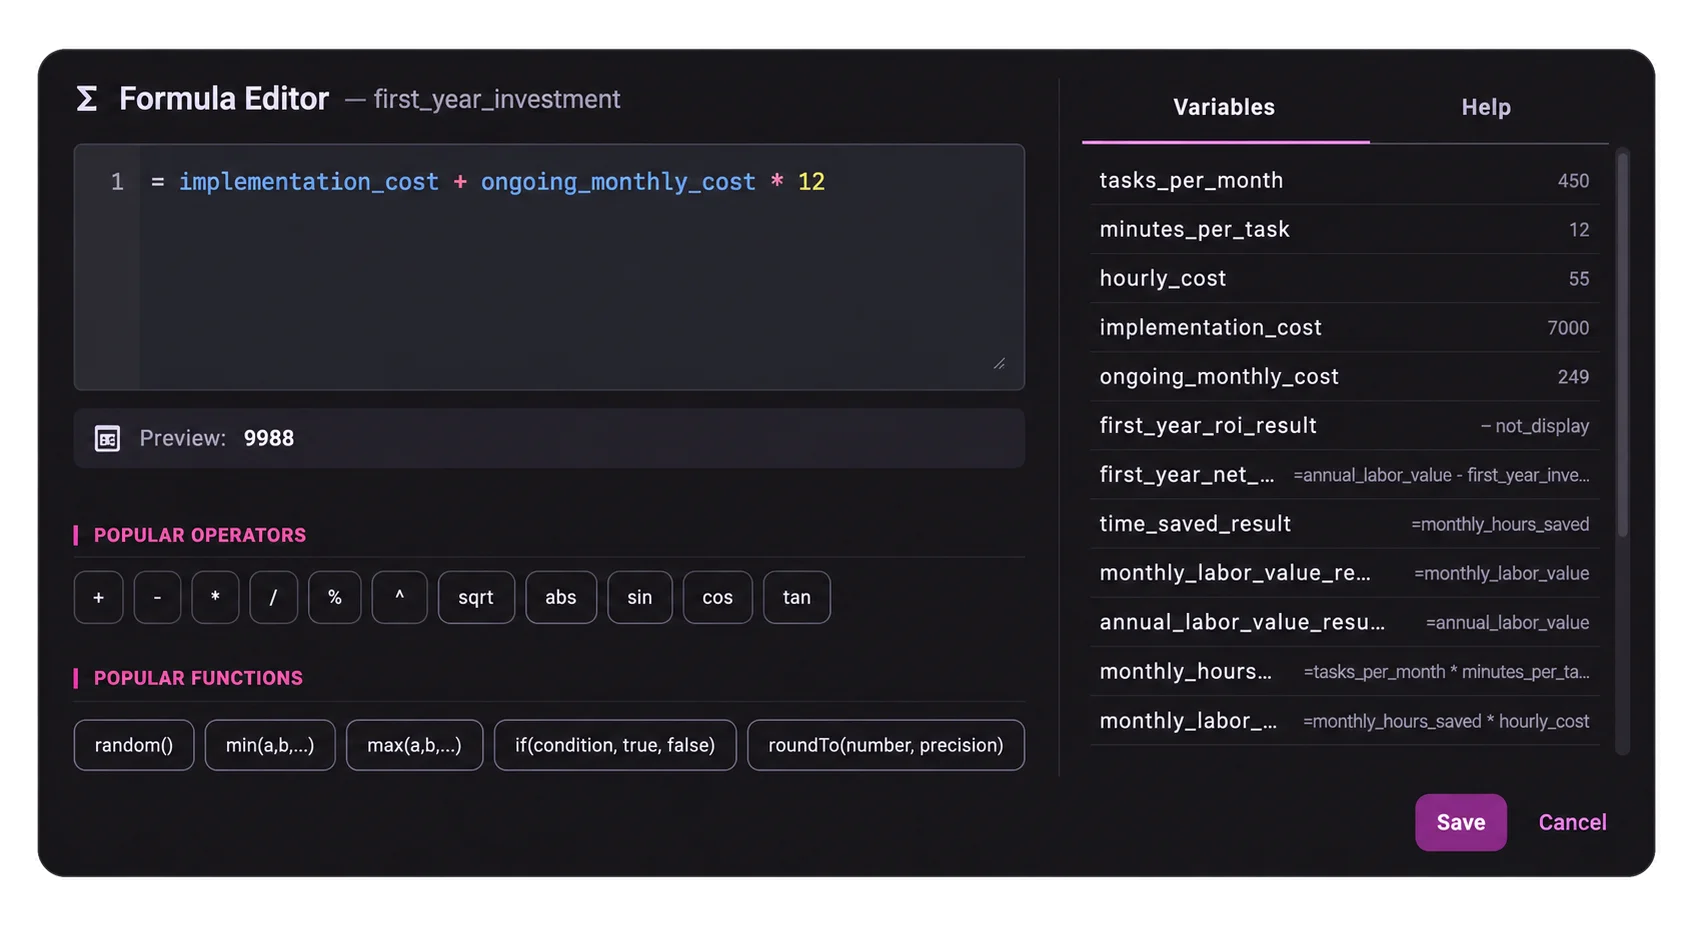Select the monthly_labor_value_re... variable
Screen dimensions: 1697x927
point(1344,572)
